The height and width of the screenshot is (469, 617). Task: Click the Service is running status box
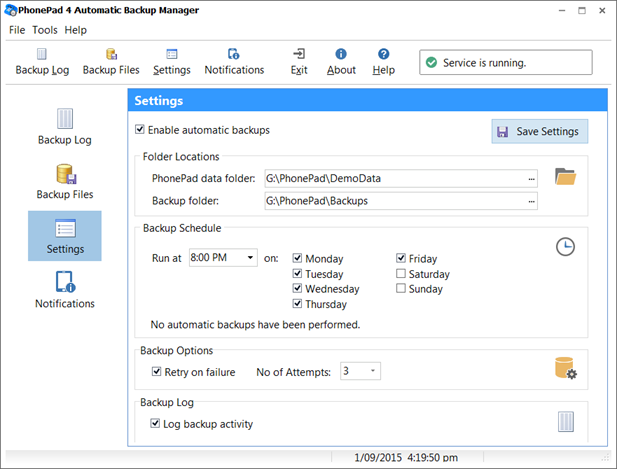[506, 62]
